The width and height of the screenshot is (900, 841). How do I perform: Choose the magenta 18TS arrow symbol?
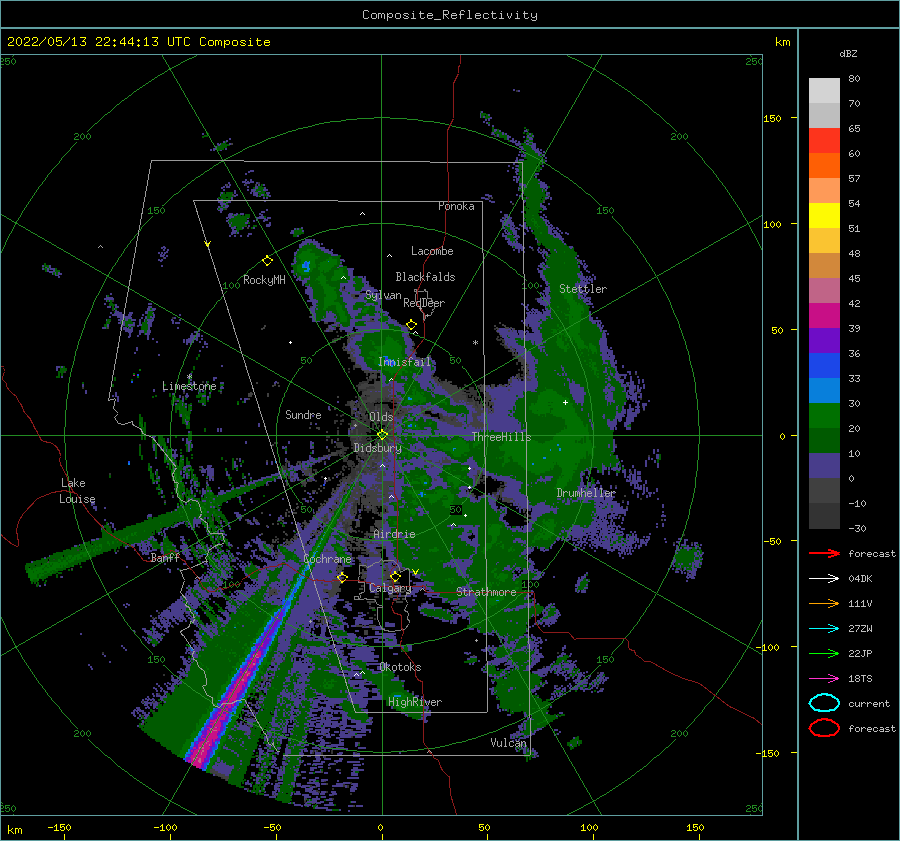point(824,679)
